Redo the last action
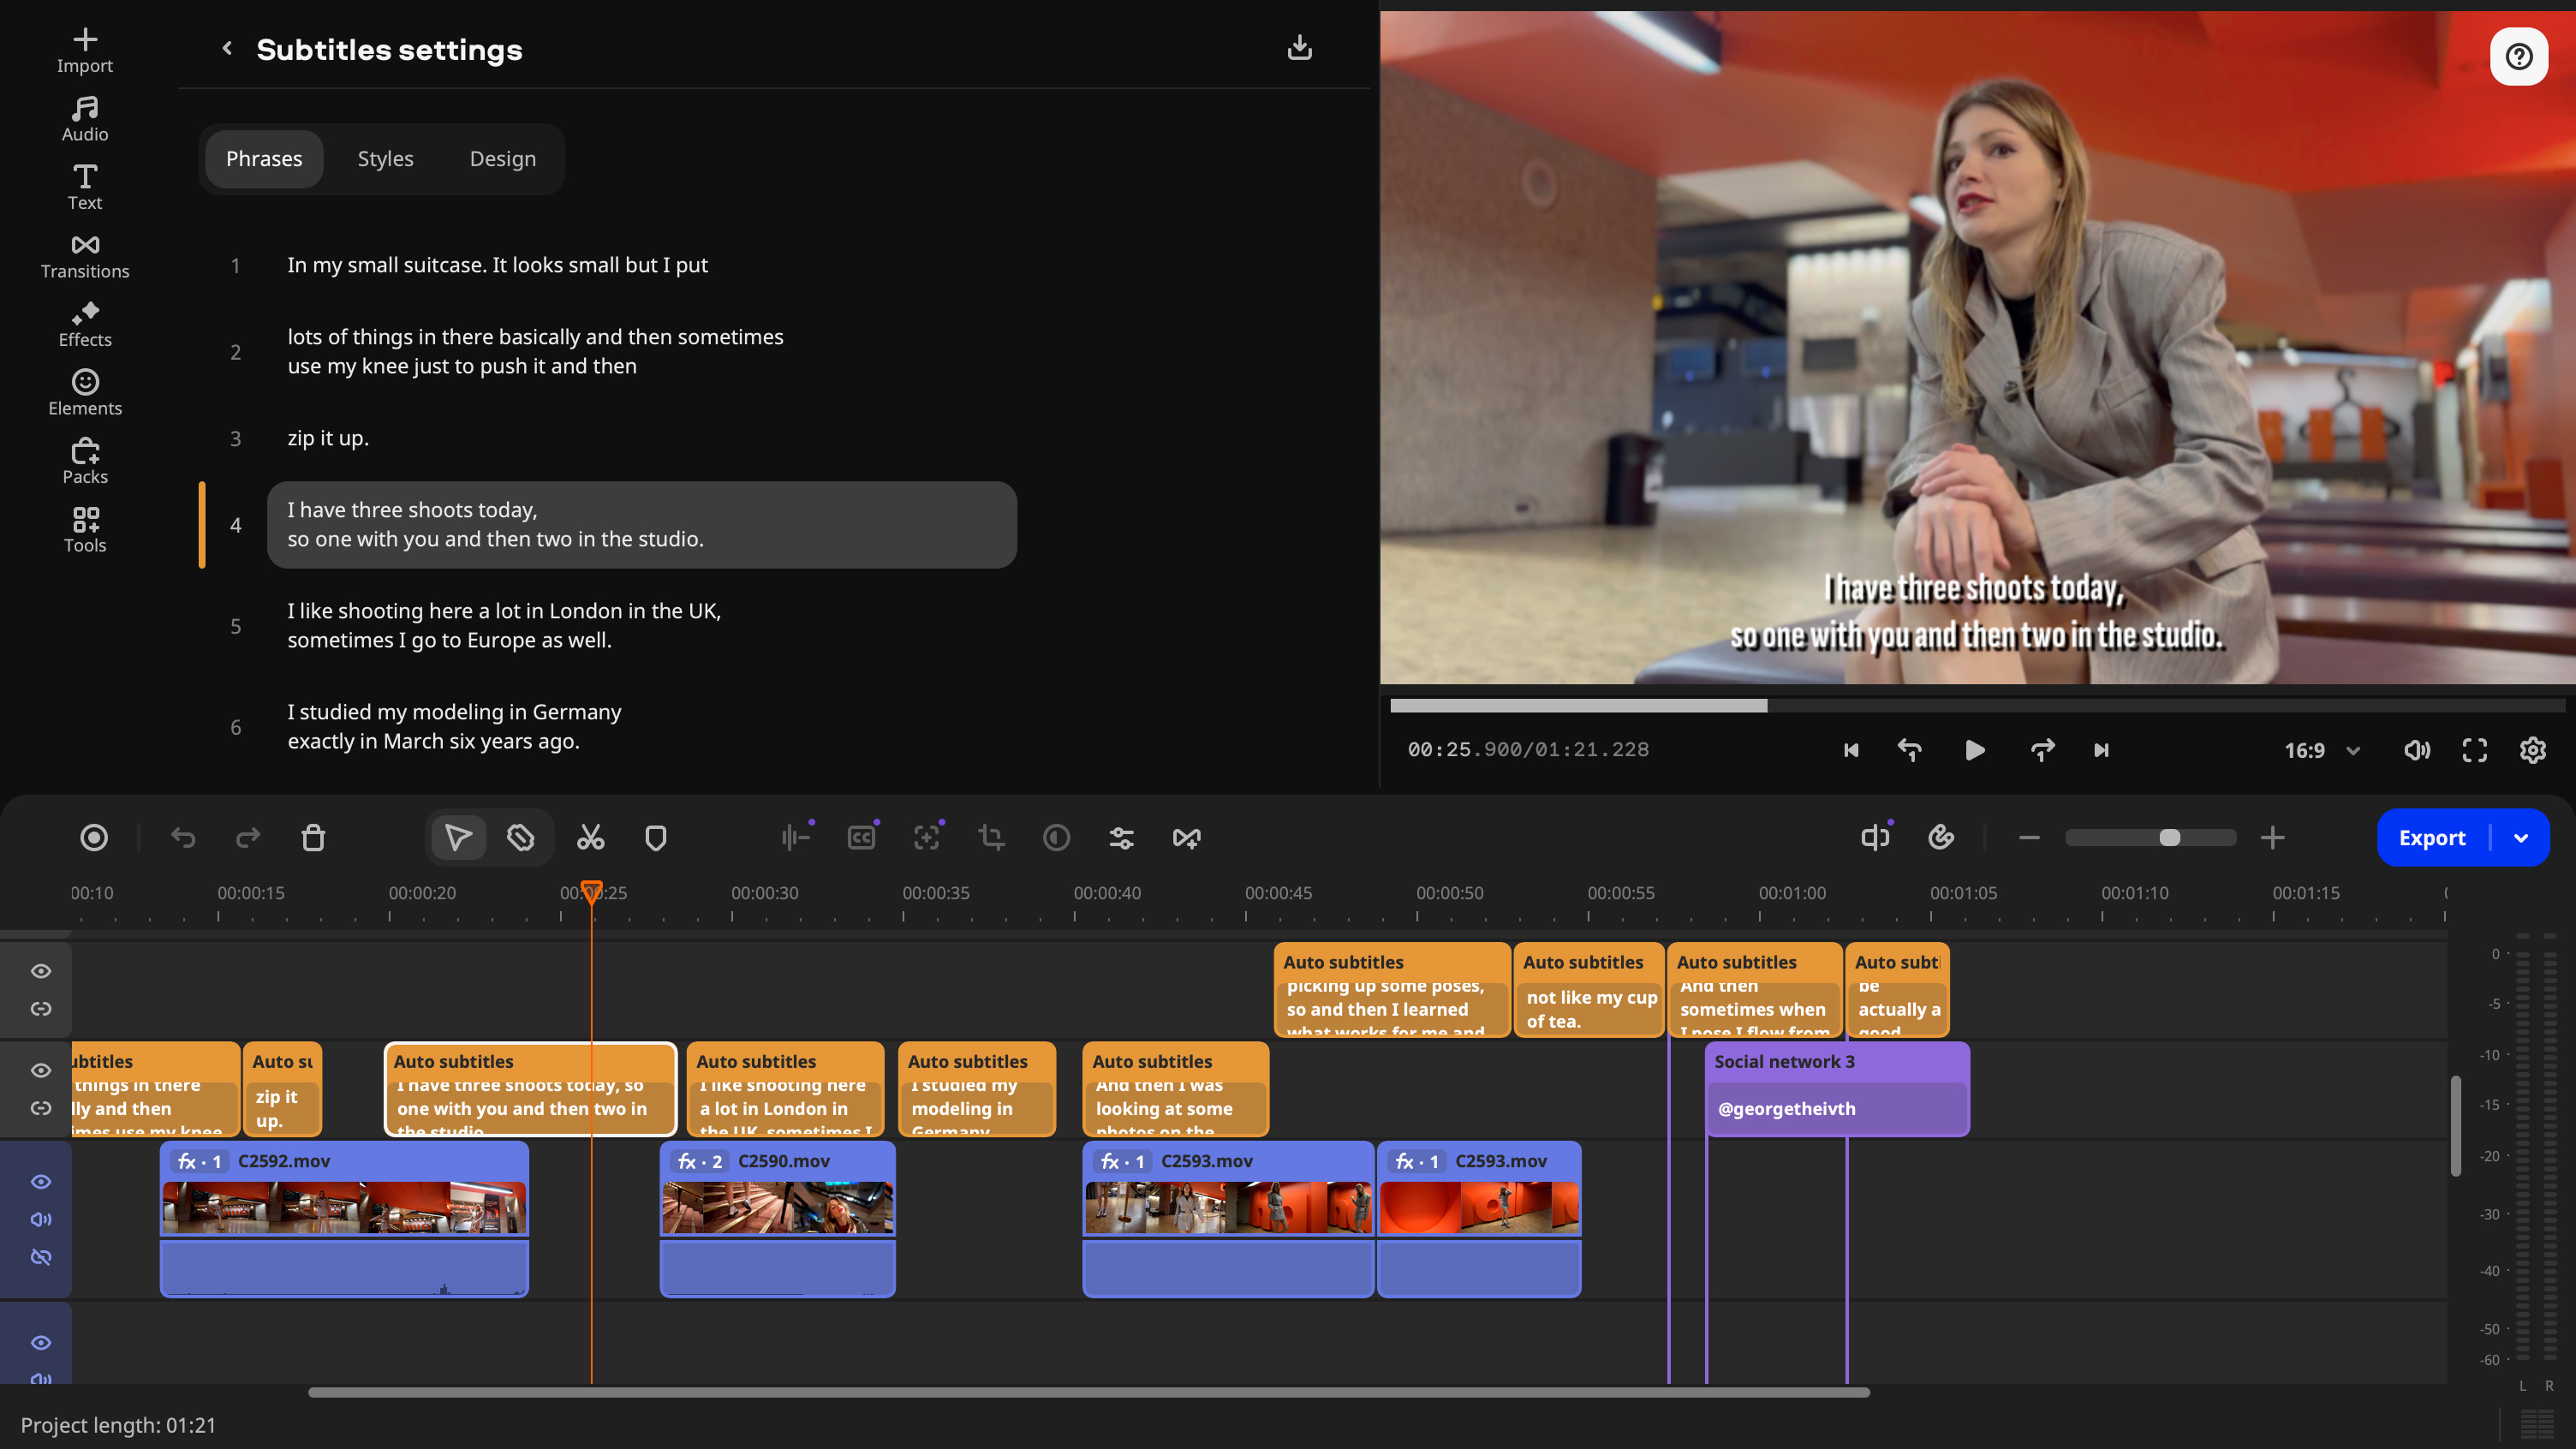This screenshot has width=2576, height=1449. click(247, 838)
